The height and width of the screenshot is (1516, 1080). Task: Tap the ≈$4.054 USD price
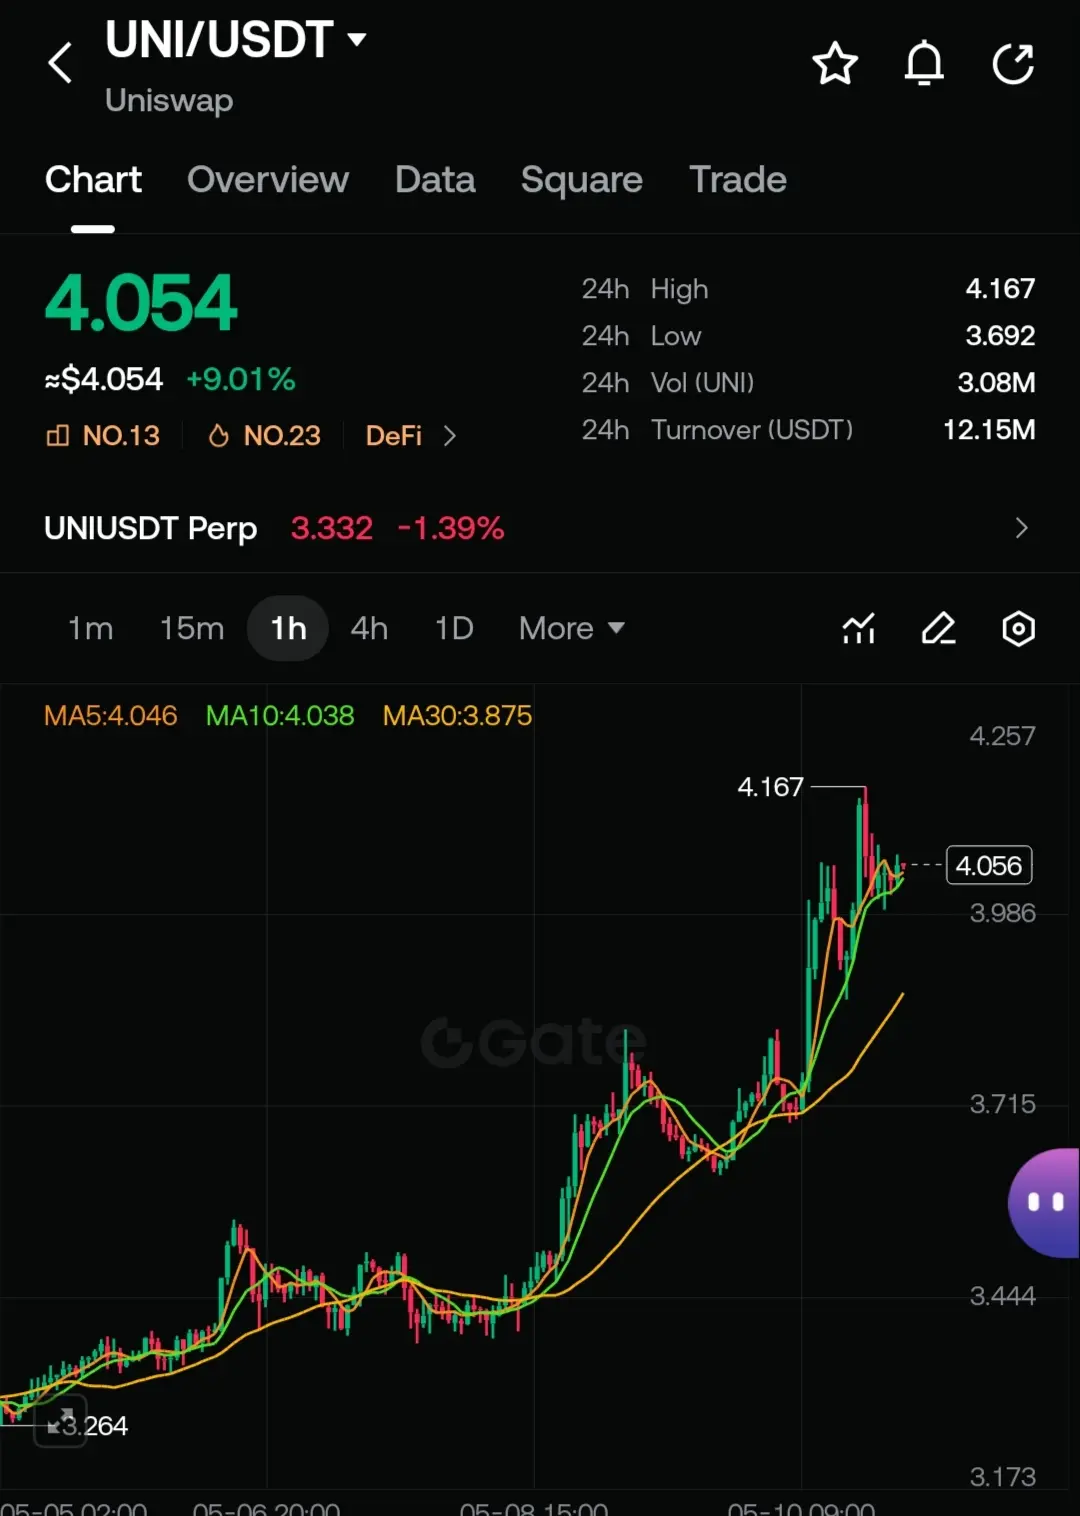[x=103, y=379]
